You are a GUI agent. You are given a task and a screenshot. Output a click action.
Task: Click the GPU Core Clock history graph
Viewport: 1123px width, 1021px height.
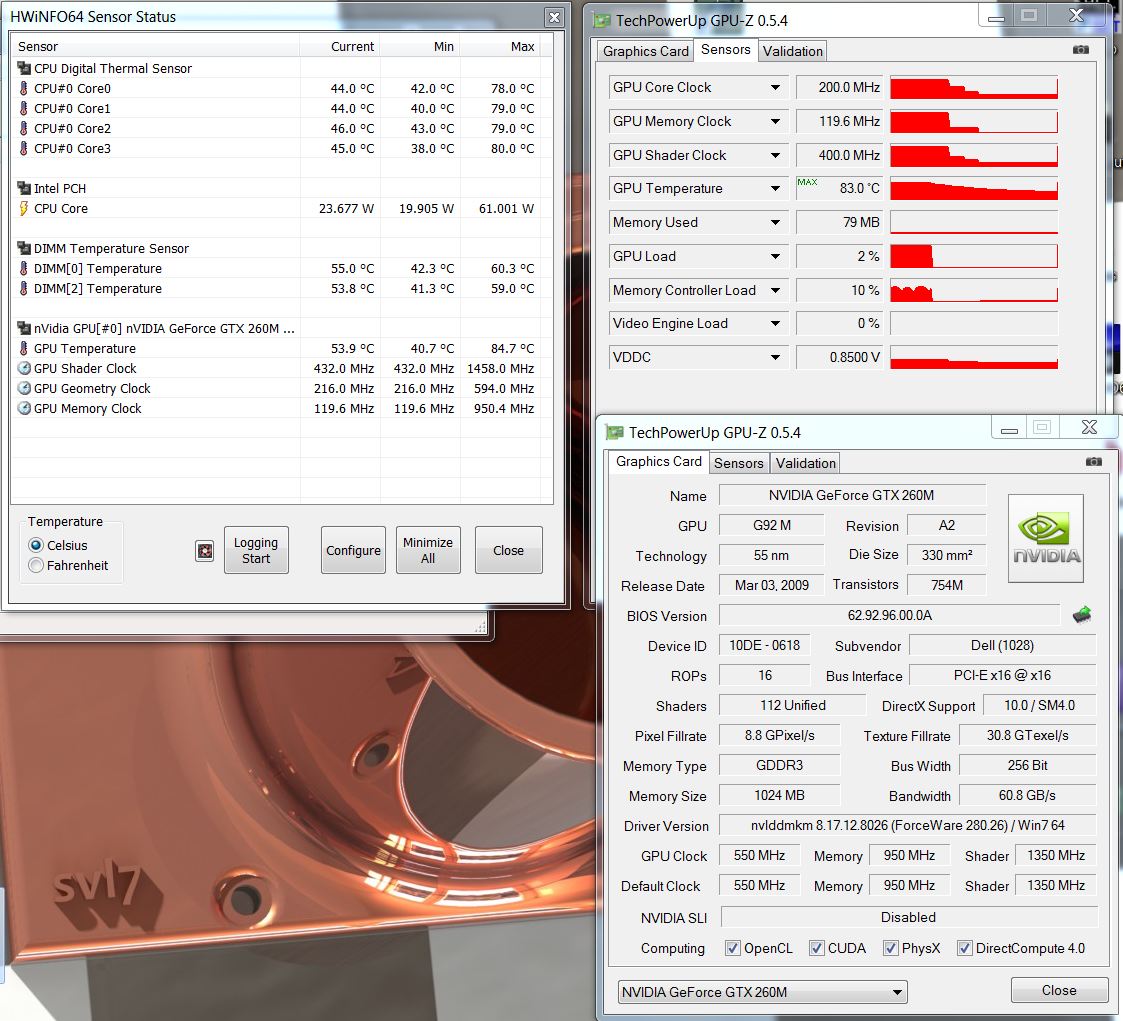(x=974, y=87)
